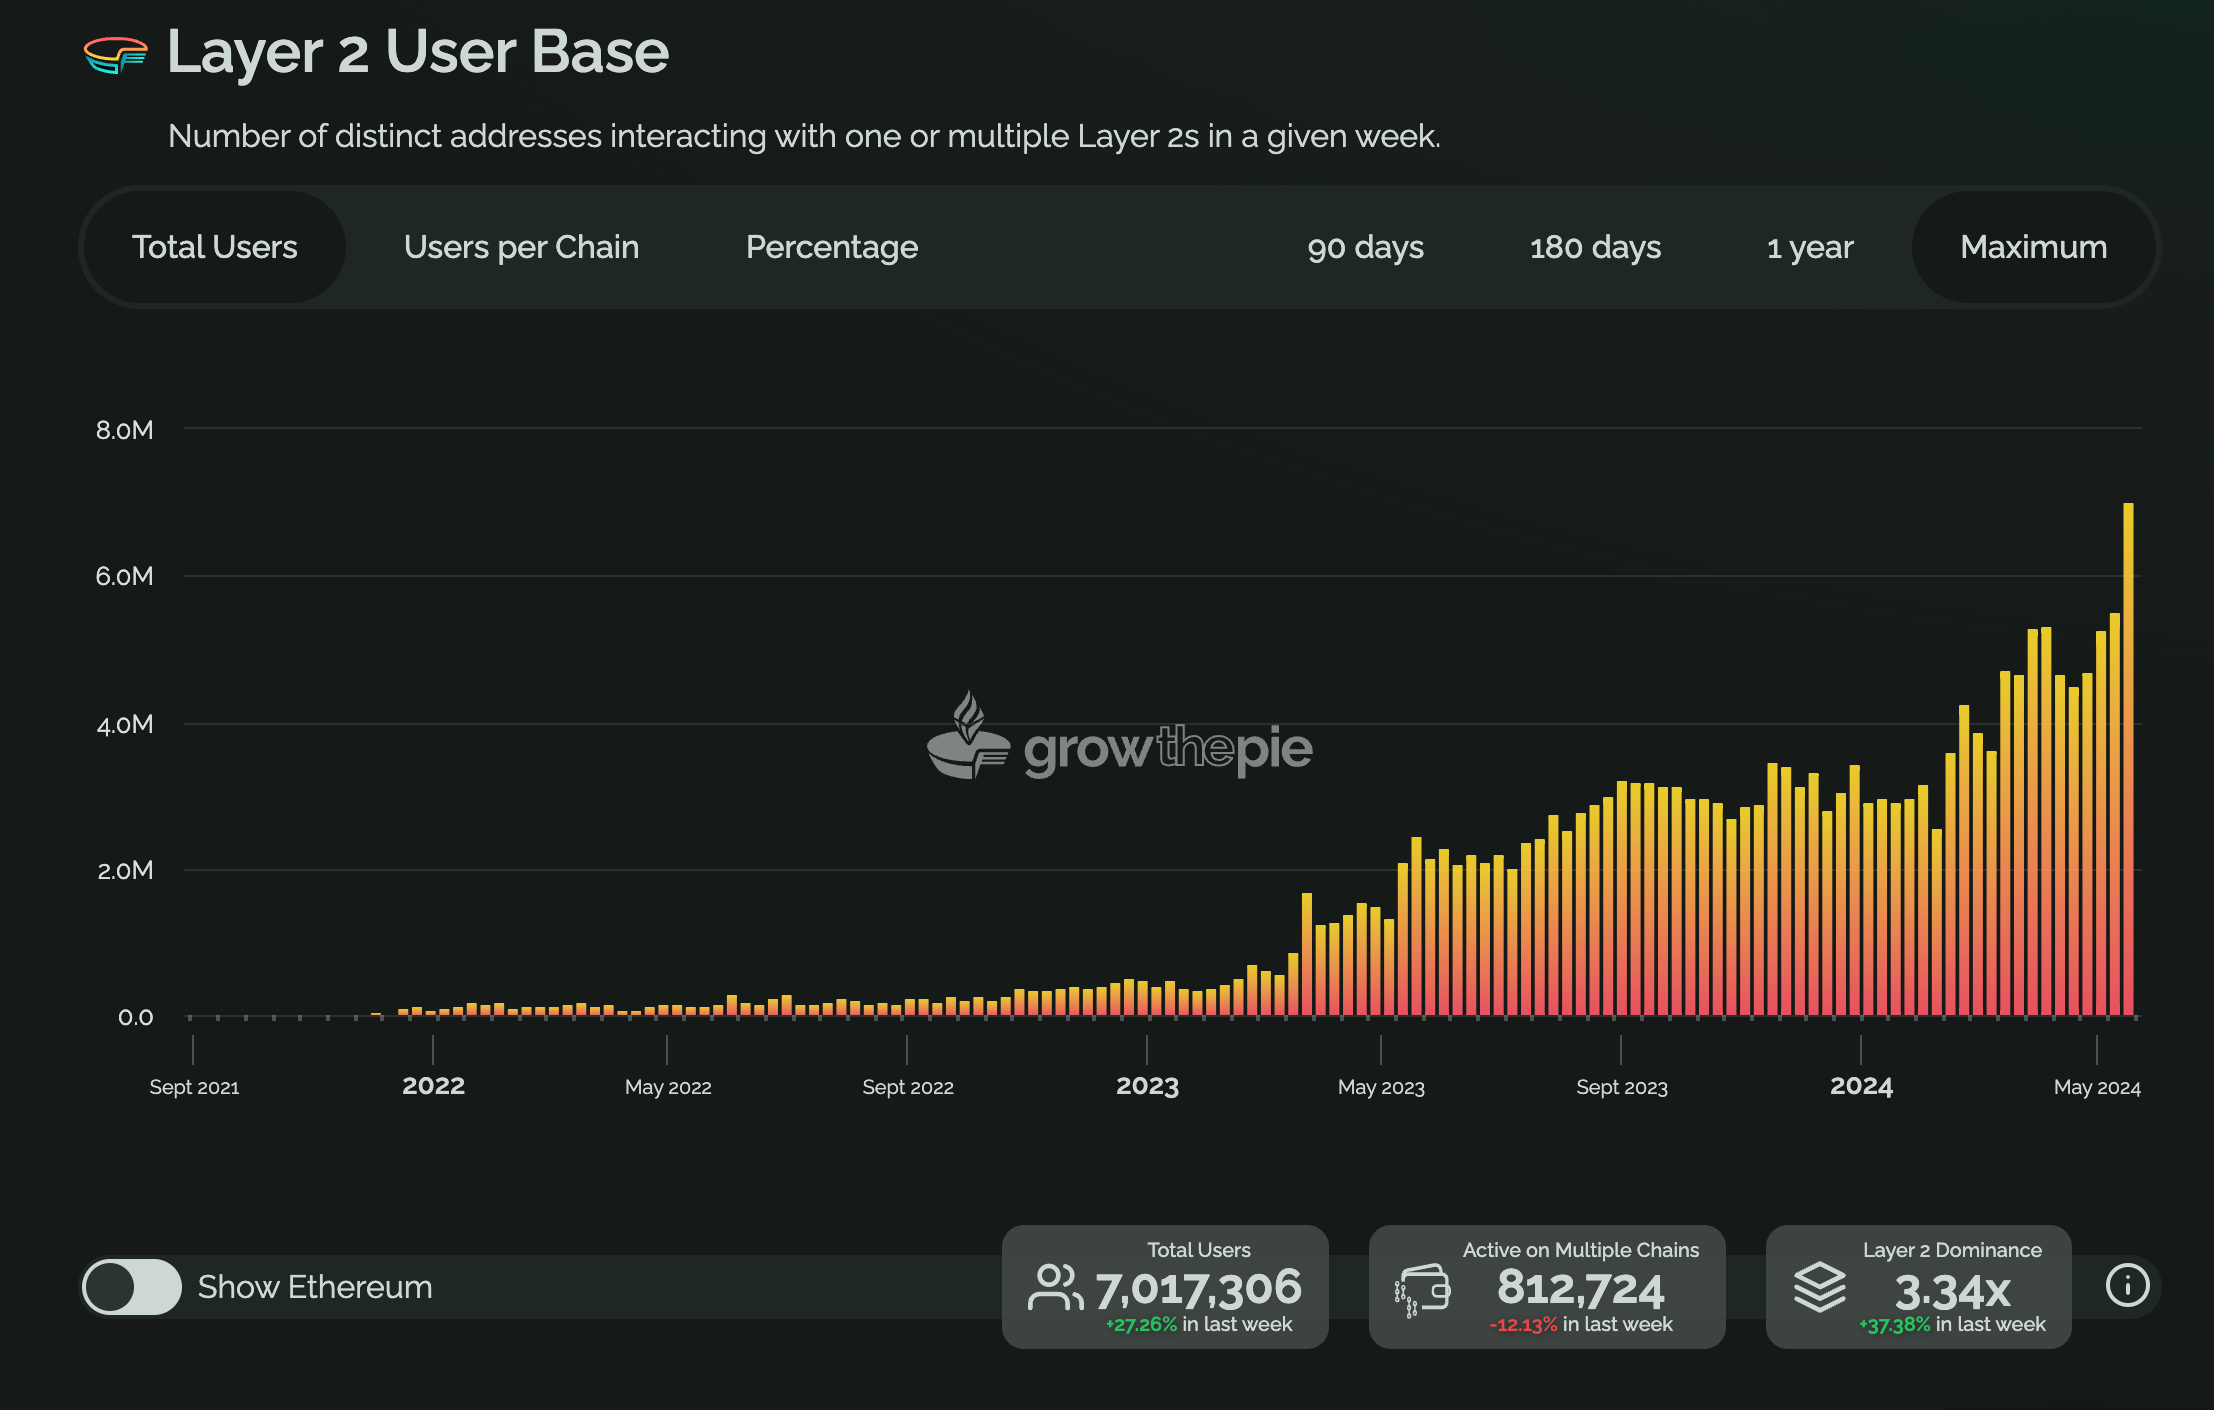Viewport: 2214px width, 1410px height.
Task: Click the 2024 x-axis marker
Action: click(1861, 1086)
